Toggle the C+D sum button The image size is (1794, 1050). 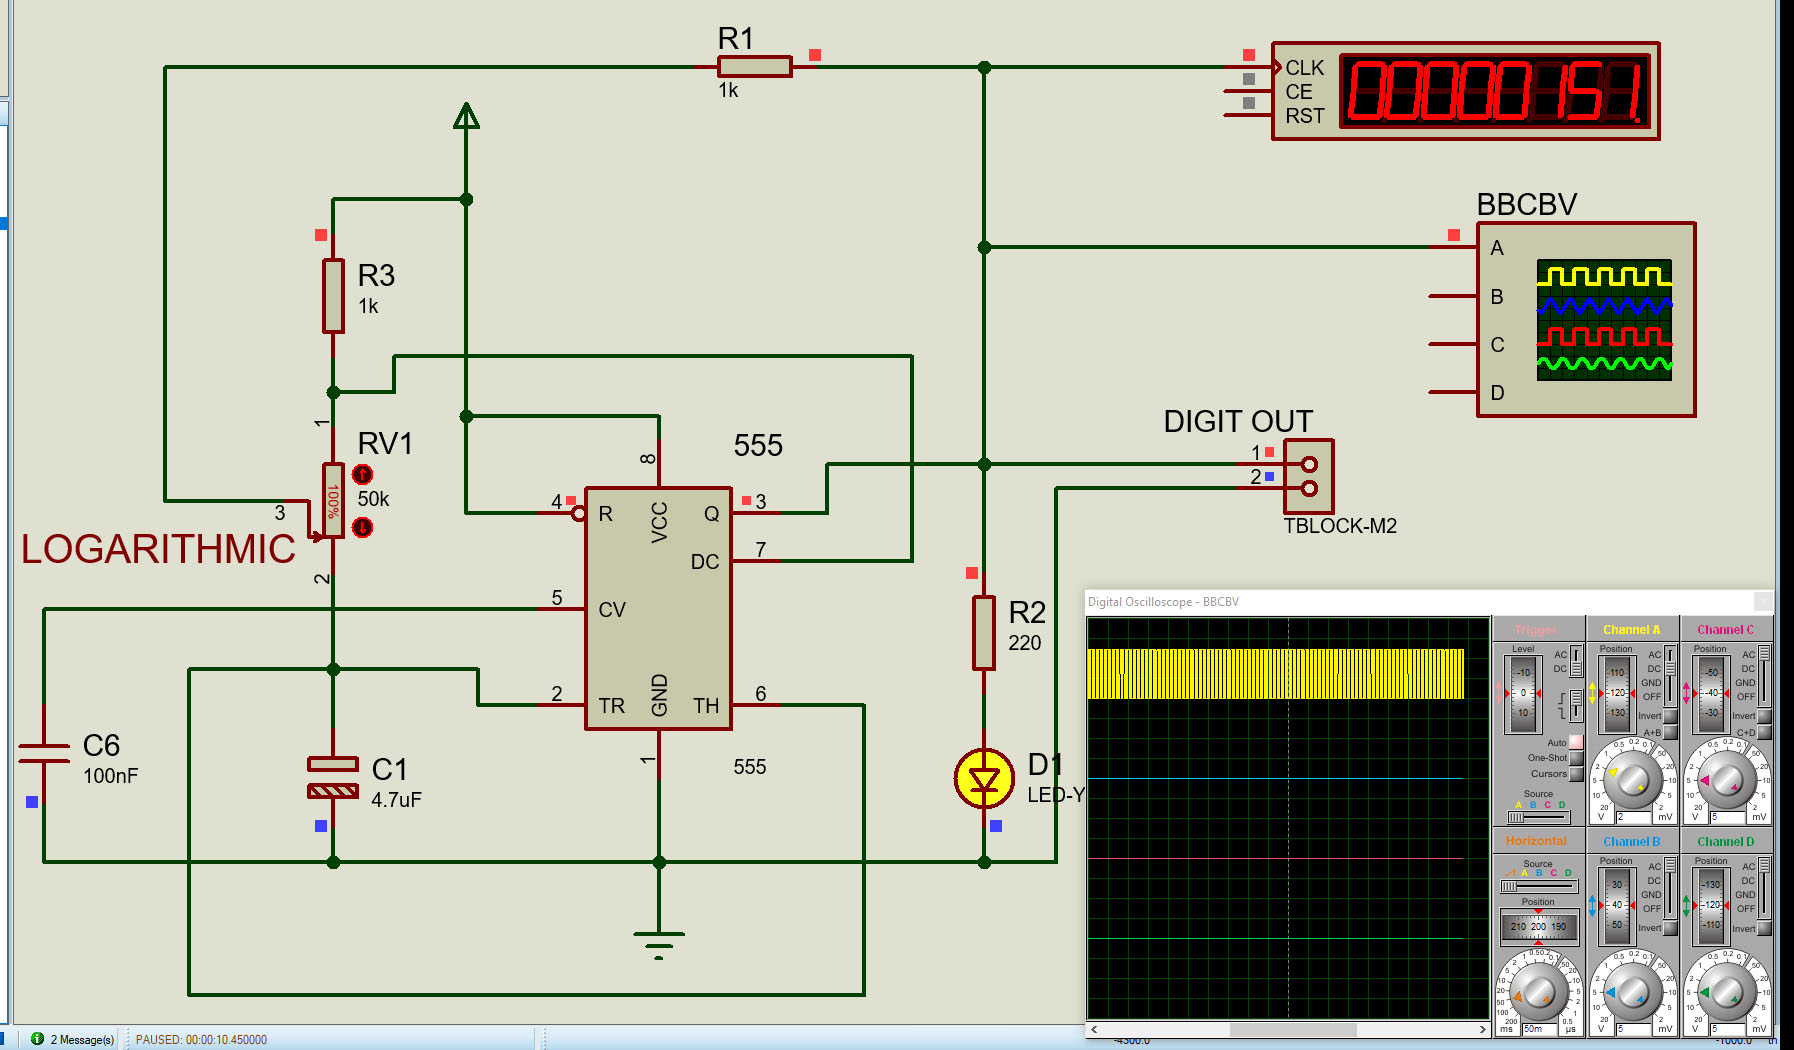pyautogui.click(x=1764, y=733)
